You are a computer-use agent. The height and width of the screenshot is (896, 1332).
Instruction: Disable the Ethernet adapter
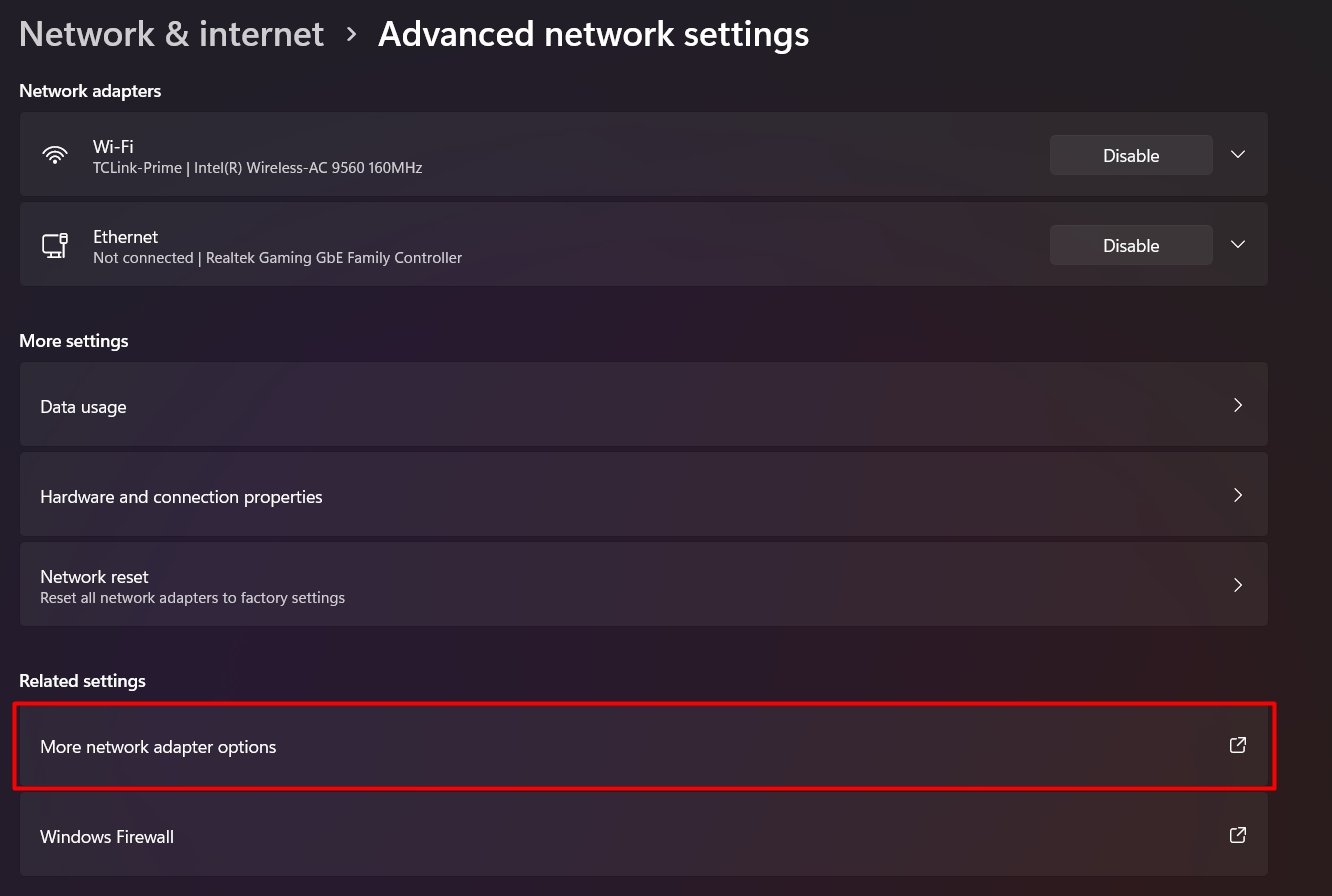click(1130, 245)
